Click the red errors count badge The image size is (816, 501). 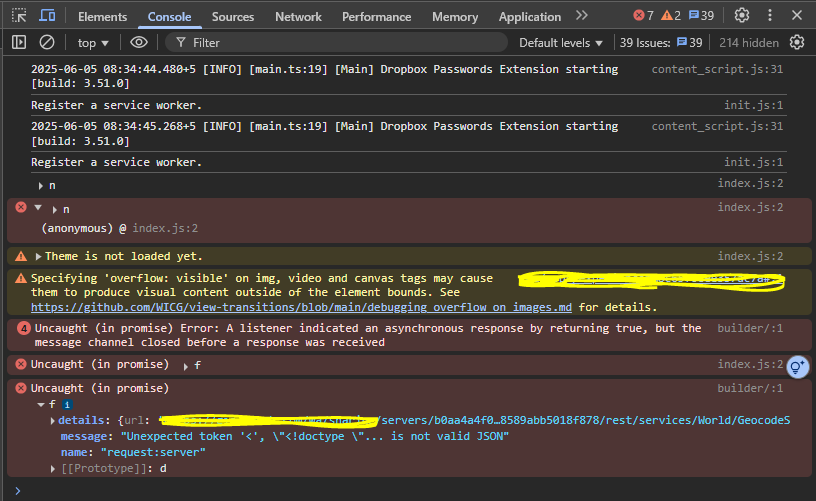pos(643,16)
